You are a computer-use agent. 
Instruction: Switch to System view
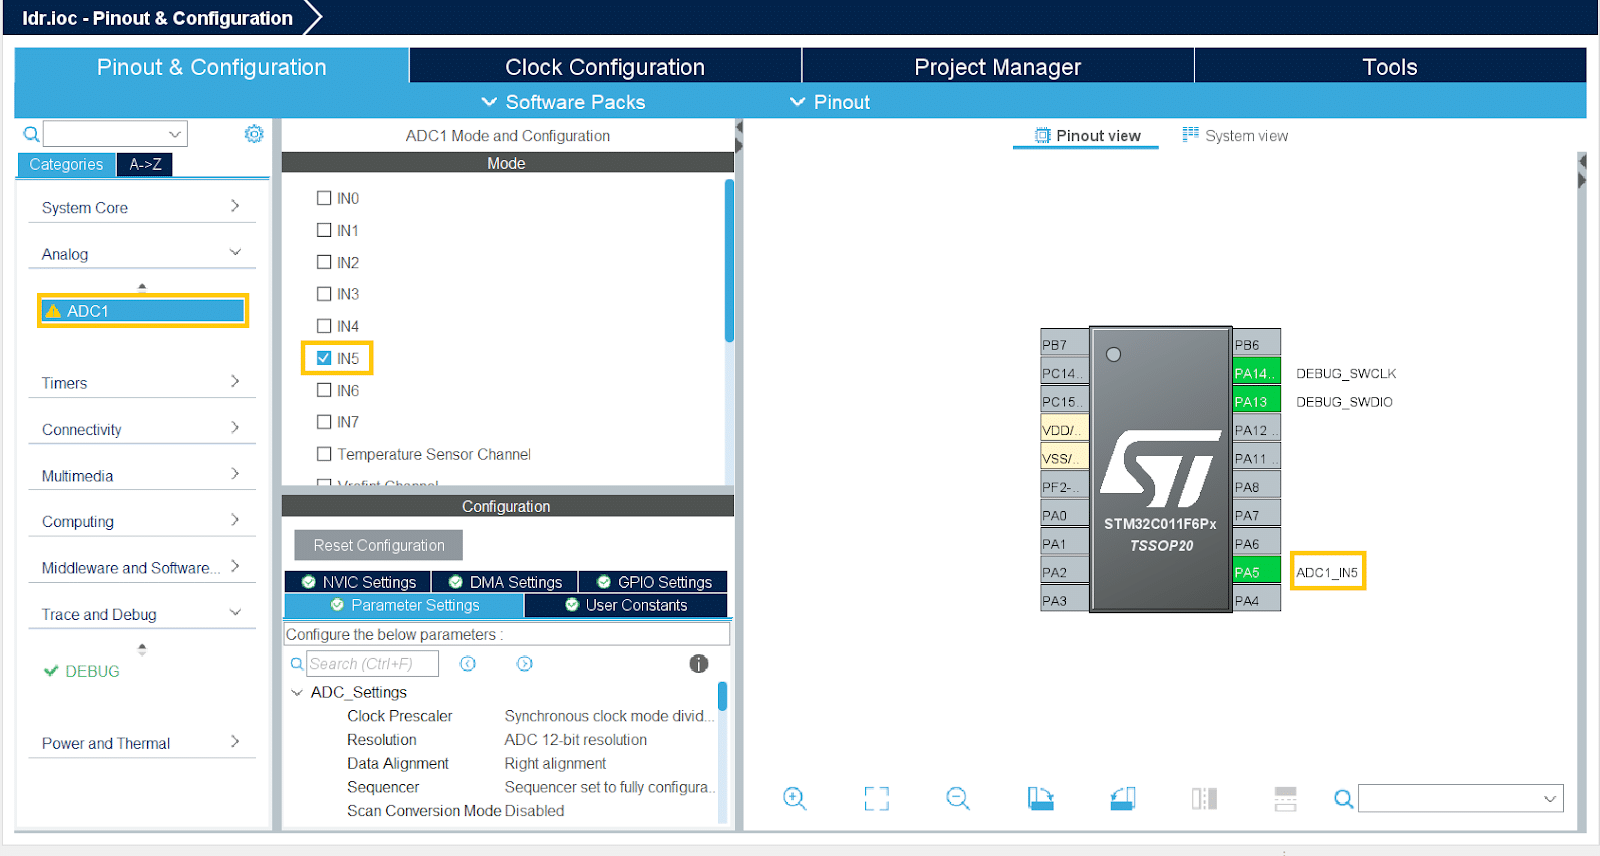(x=1235, y=136)
